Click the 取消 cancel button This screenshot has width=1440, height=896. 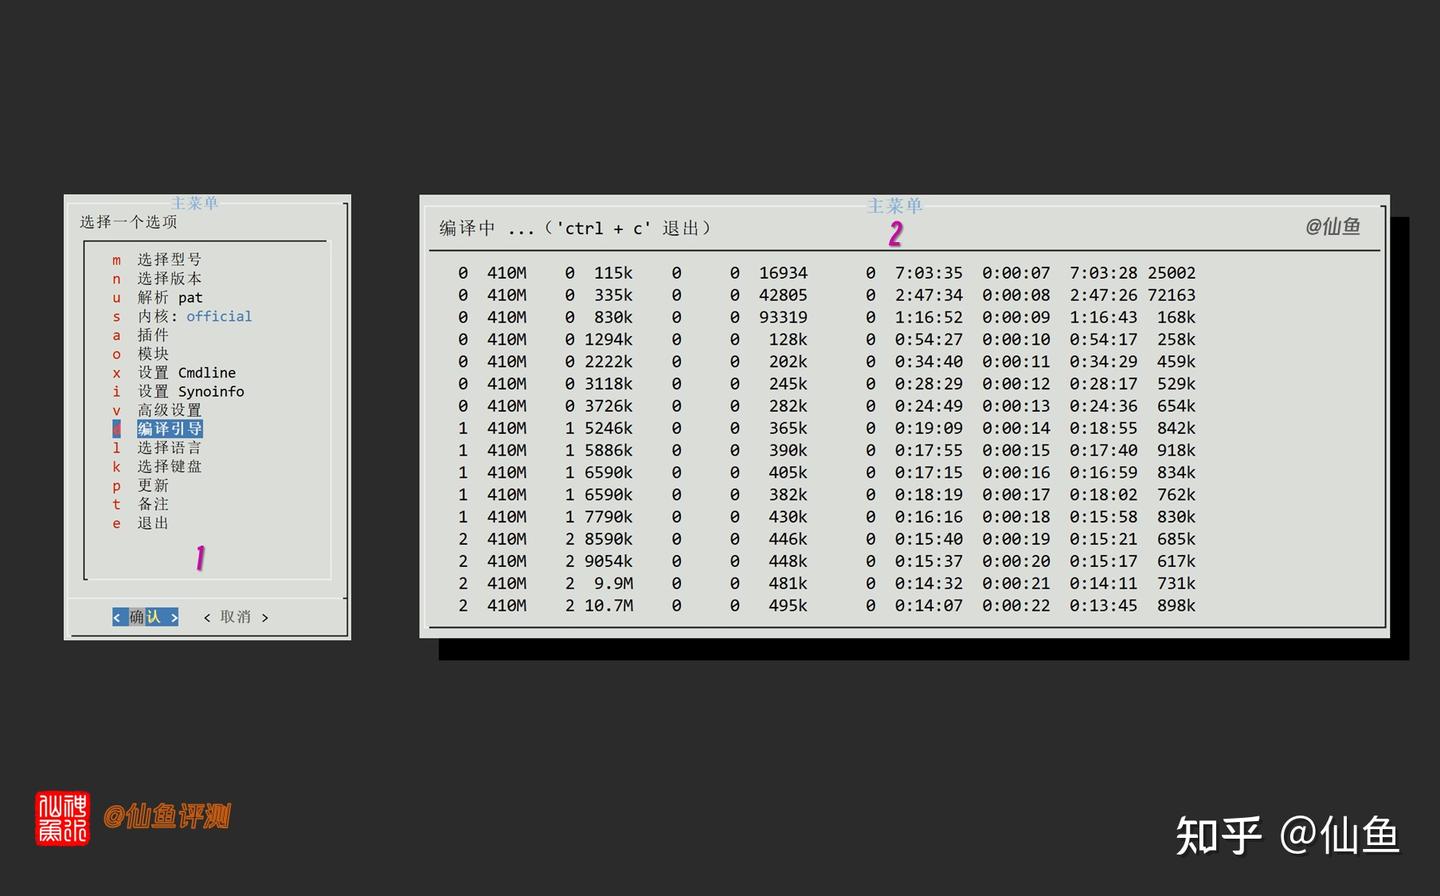236,617
